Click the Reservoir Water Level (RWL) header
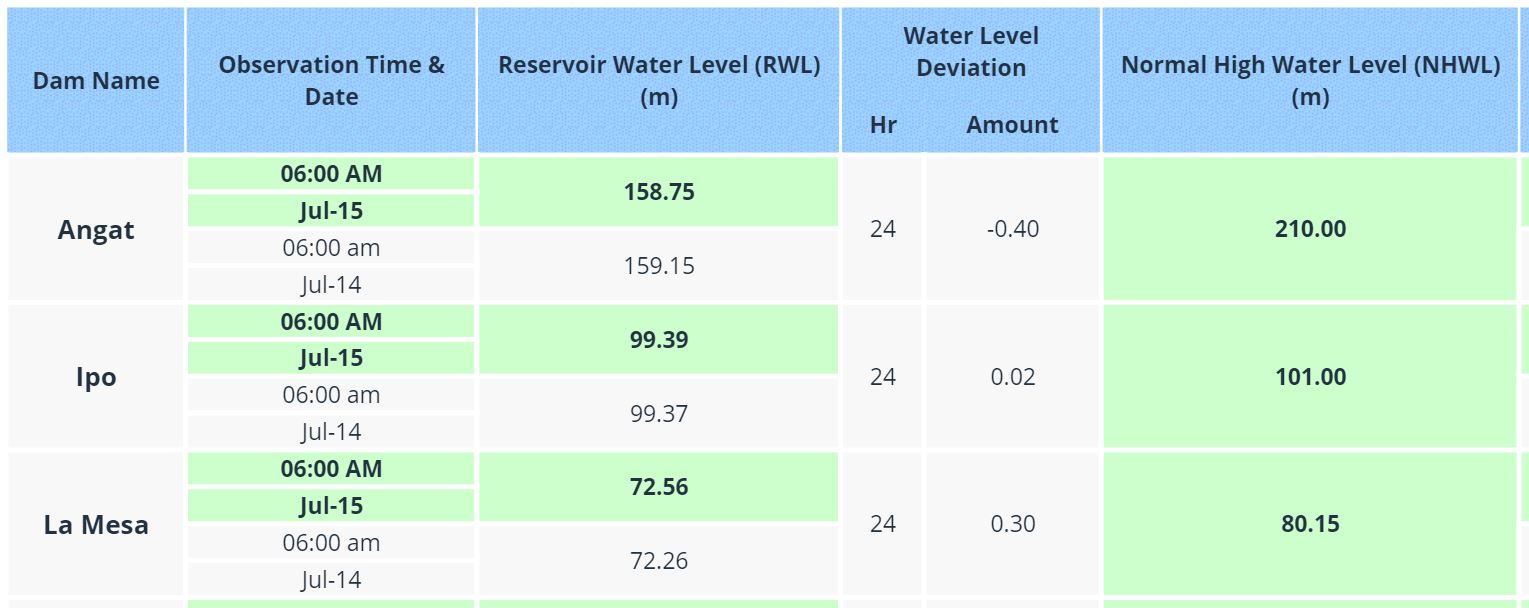This screenshot has width=1529, height=608. (x=659, y=81)
